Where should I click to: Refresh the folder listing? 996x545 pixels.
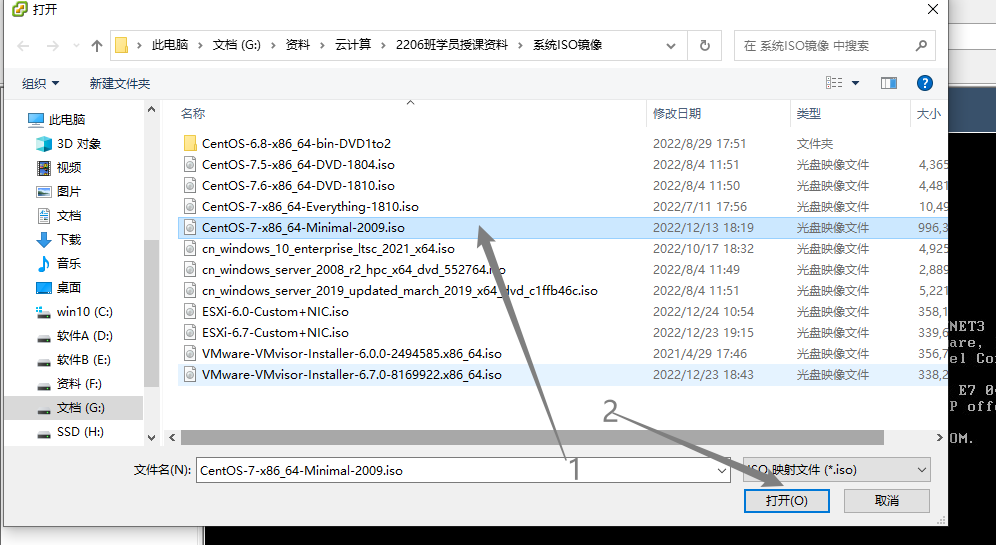coord(704,46)
